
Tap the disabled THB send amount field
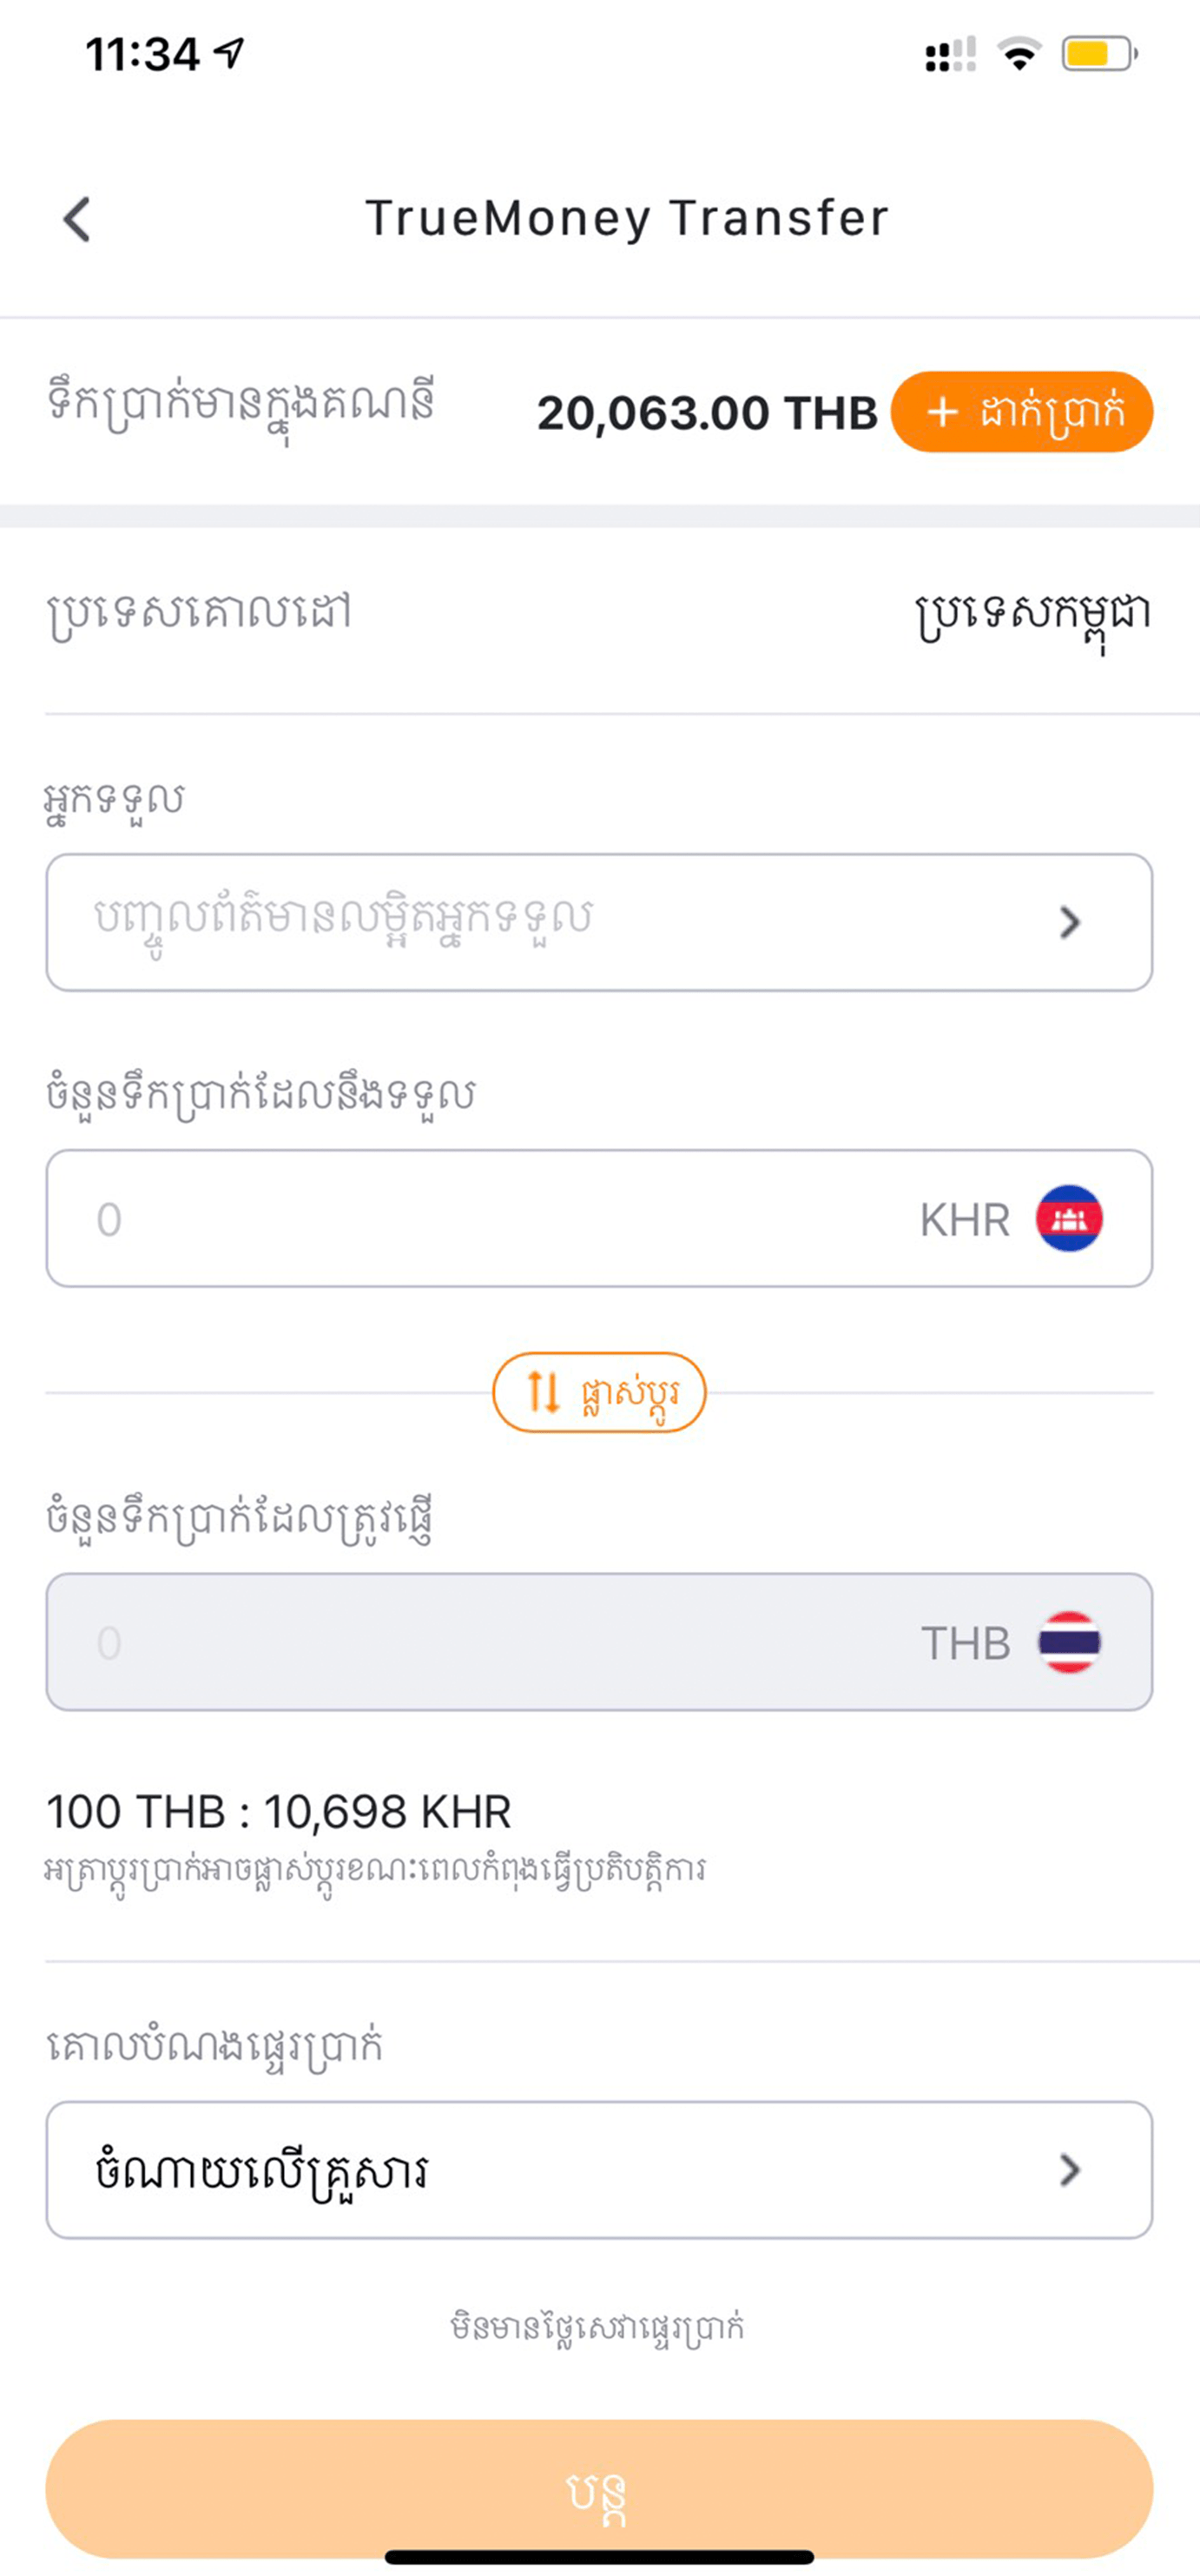point(500,1642)
